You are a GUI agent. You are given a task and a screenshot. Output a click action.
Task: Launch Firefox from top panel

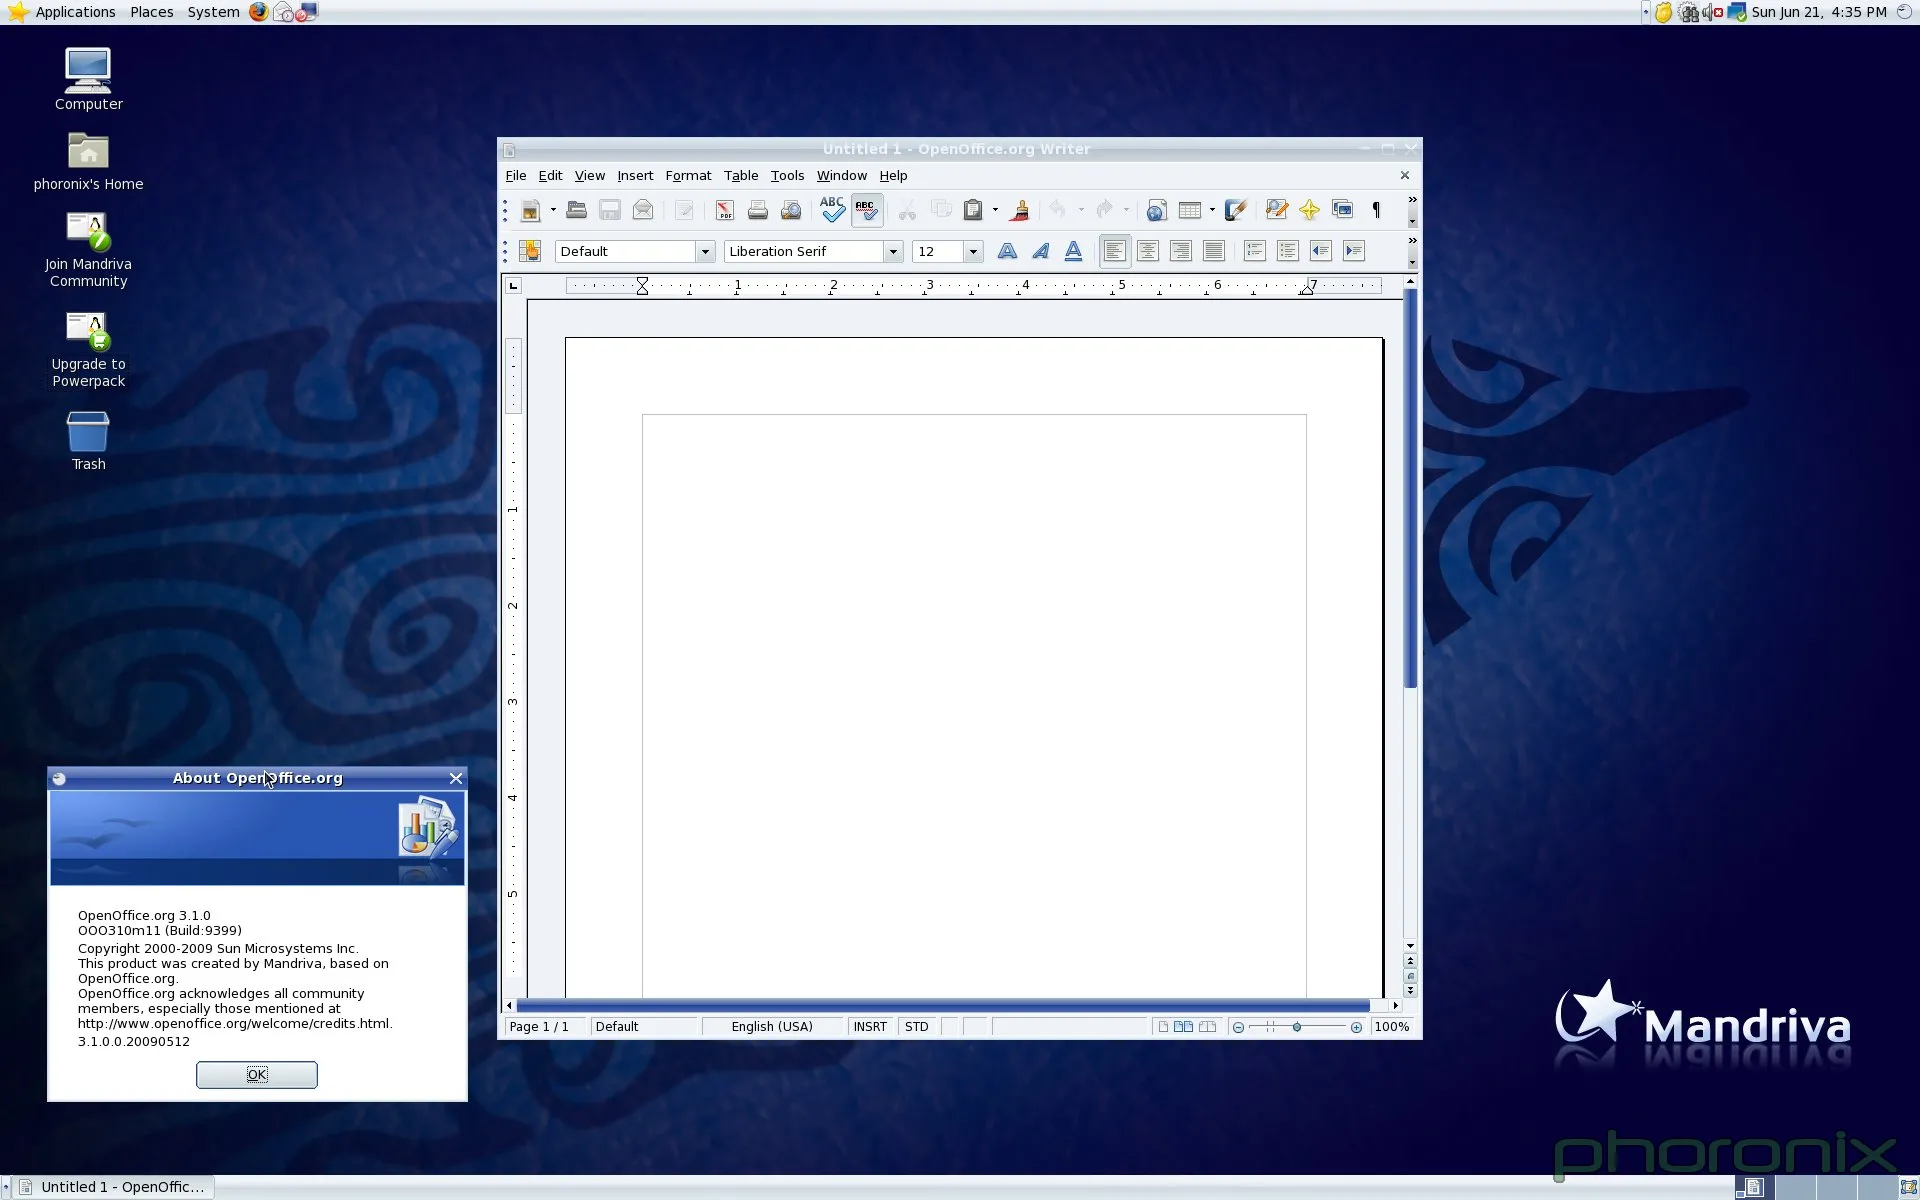pyautogui.click(x=258, y=12)
